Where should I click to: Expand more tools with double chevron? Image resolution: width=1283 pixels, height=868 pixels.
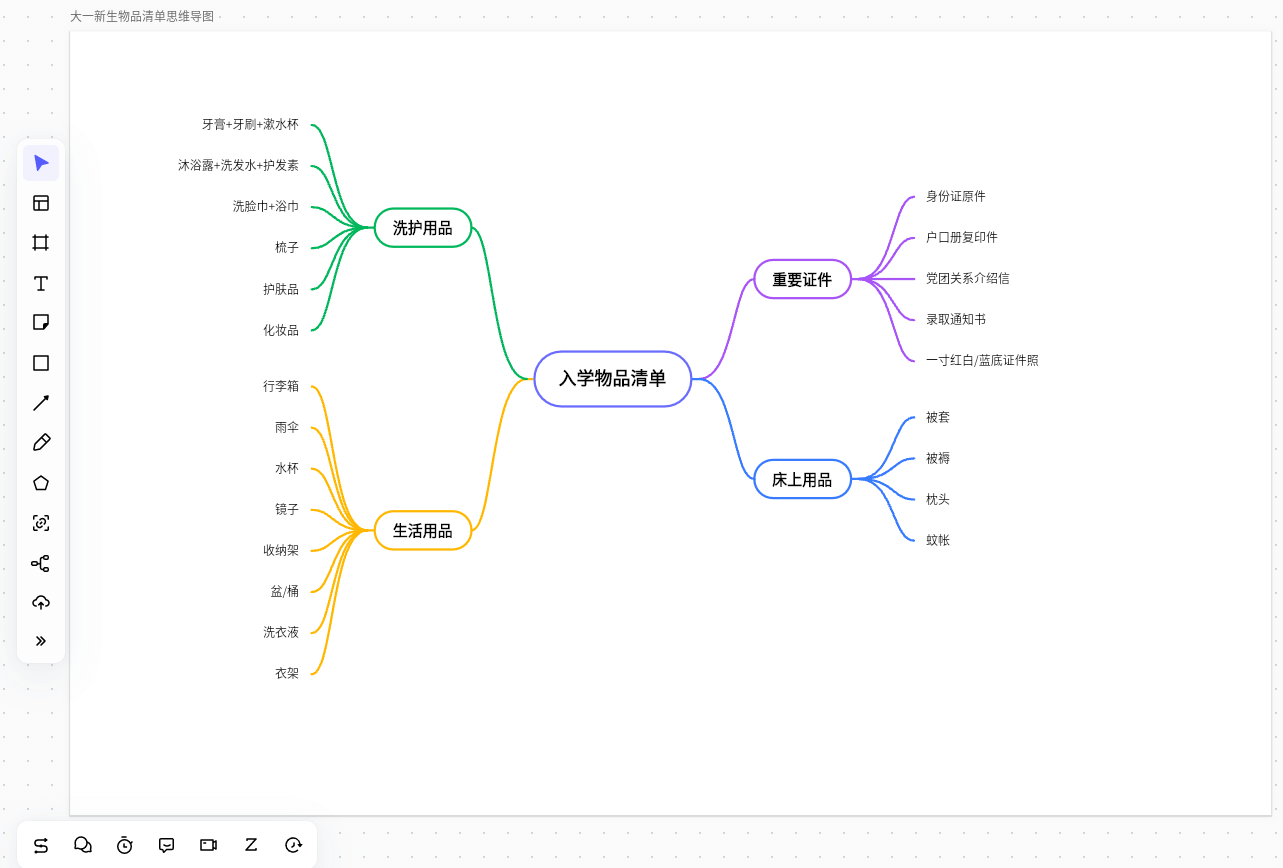click(x=41, y=641)
